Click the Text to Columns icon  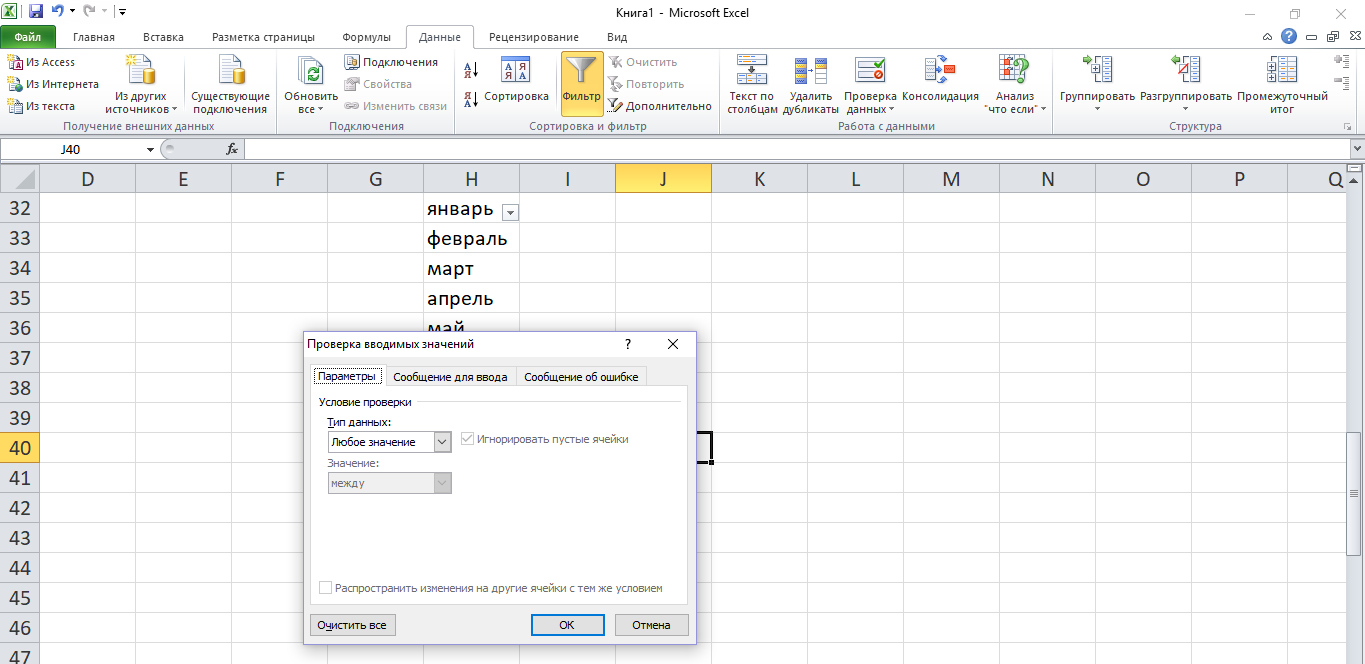751,70
